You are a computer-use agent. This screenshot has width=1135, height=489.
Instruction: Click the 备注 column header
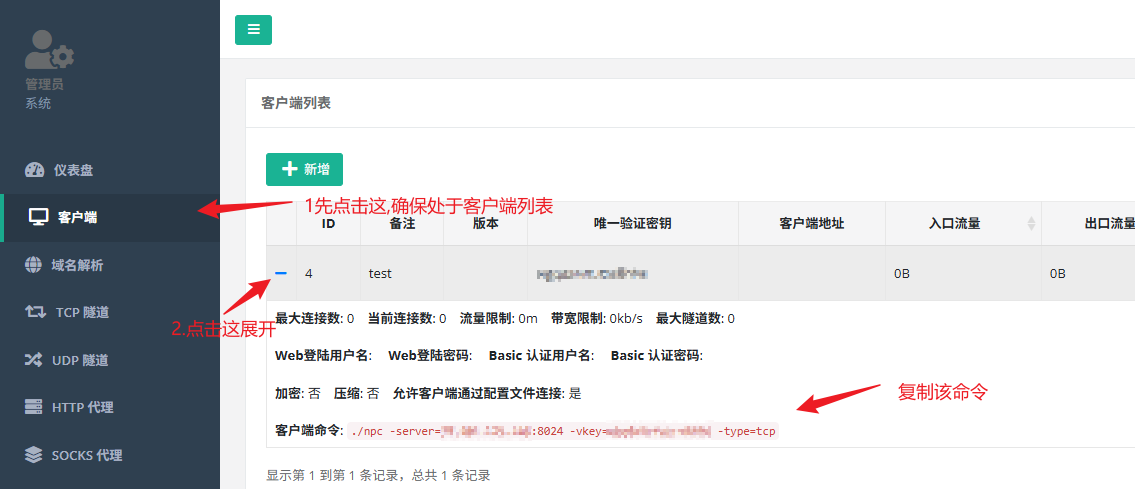click(x=402, y=224)
